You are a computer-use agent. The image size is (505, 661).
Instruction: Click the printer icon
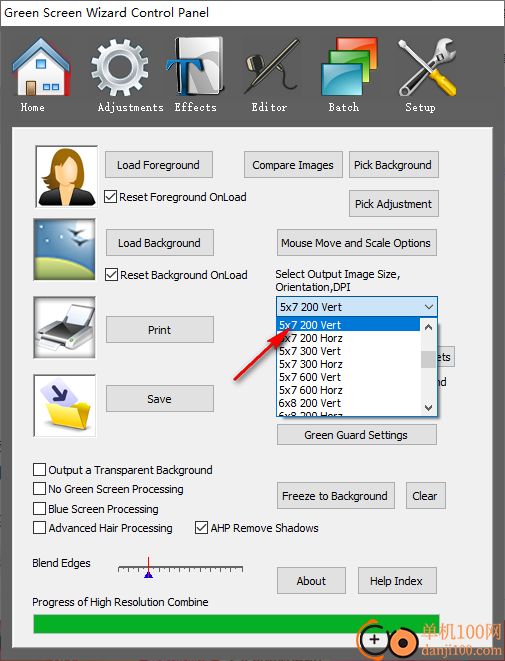[64, 328]
